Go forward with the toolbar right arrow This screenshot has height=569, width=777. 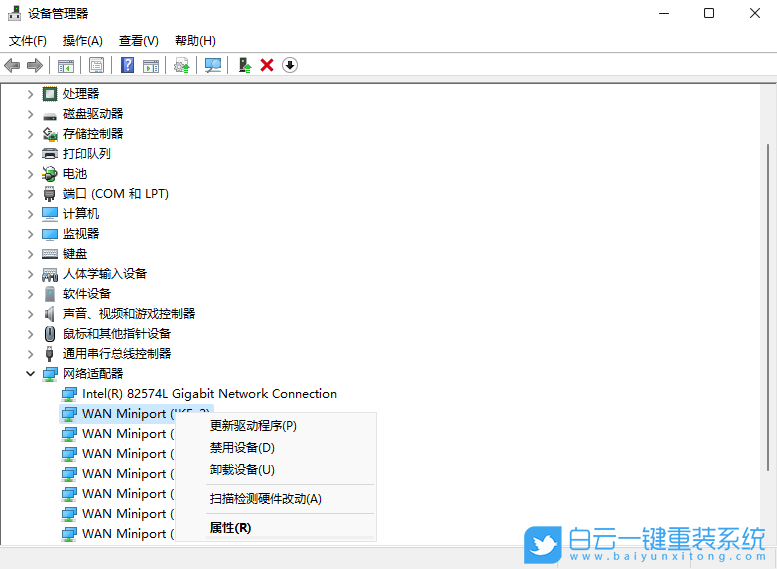tap(35, 65)
